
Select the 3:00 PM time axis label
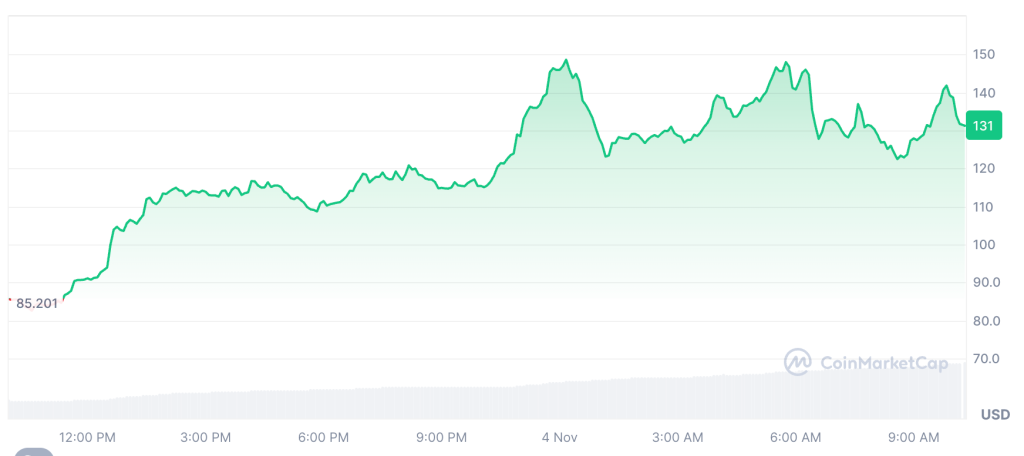(x=206, y=438)
